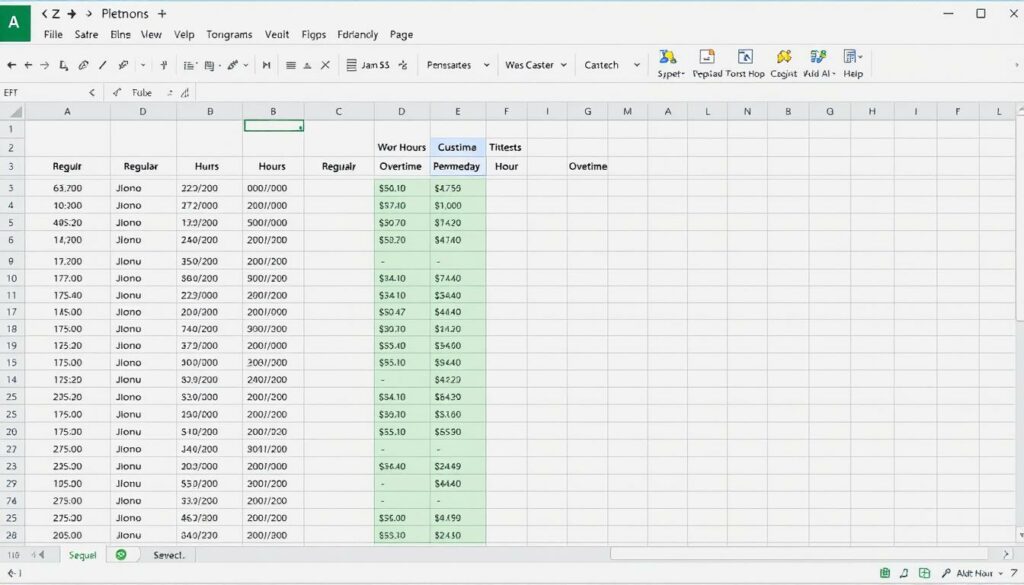Add new tab with plus button
This screenshot has width=1024, height=585.
click(162, 14)
